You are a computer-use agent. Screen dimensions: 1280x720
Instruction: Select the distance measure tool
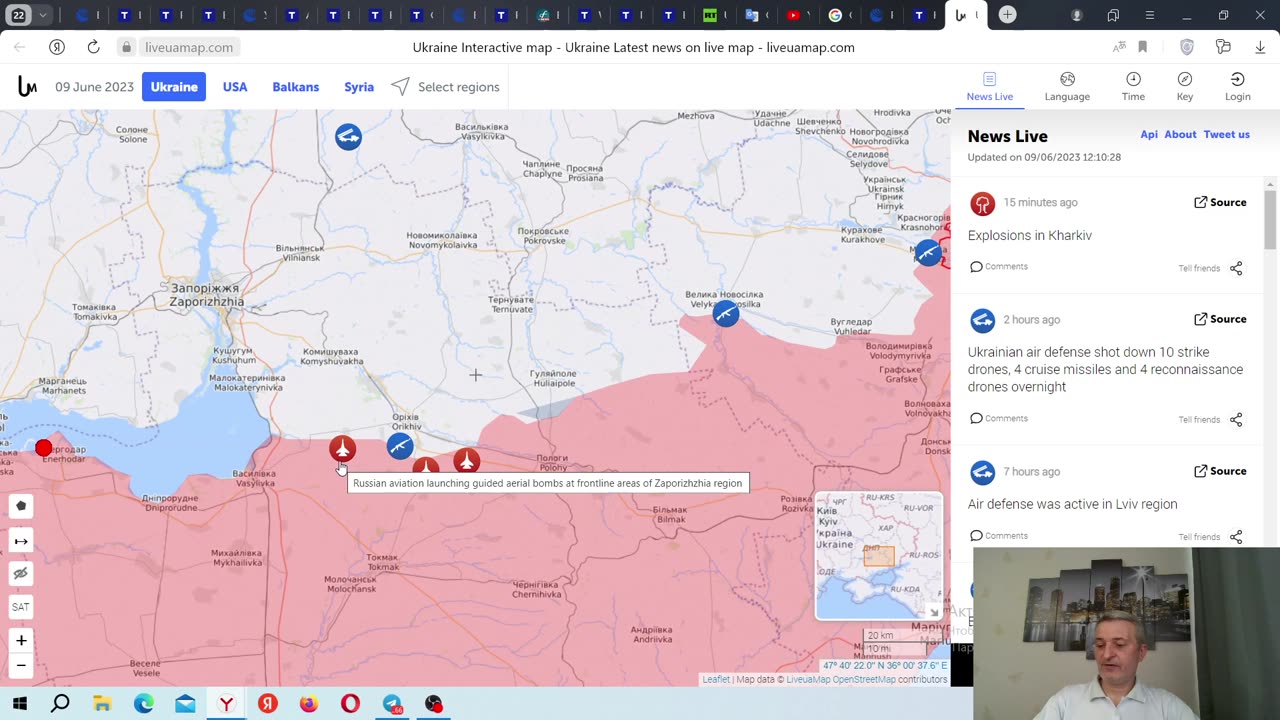pyautogui.click(x=21, y=541)
